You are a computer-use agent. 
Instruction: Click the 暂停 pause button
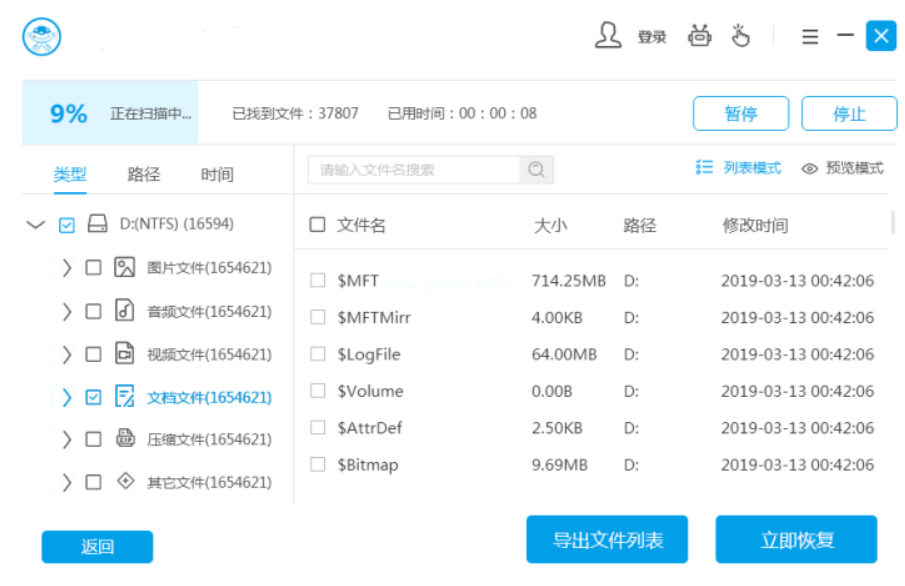[x=740, y=113]
